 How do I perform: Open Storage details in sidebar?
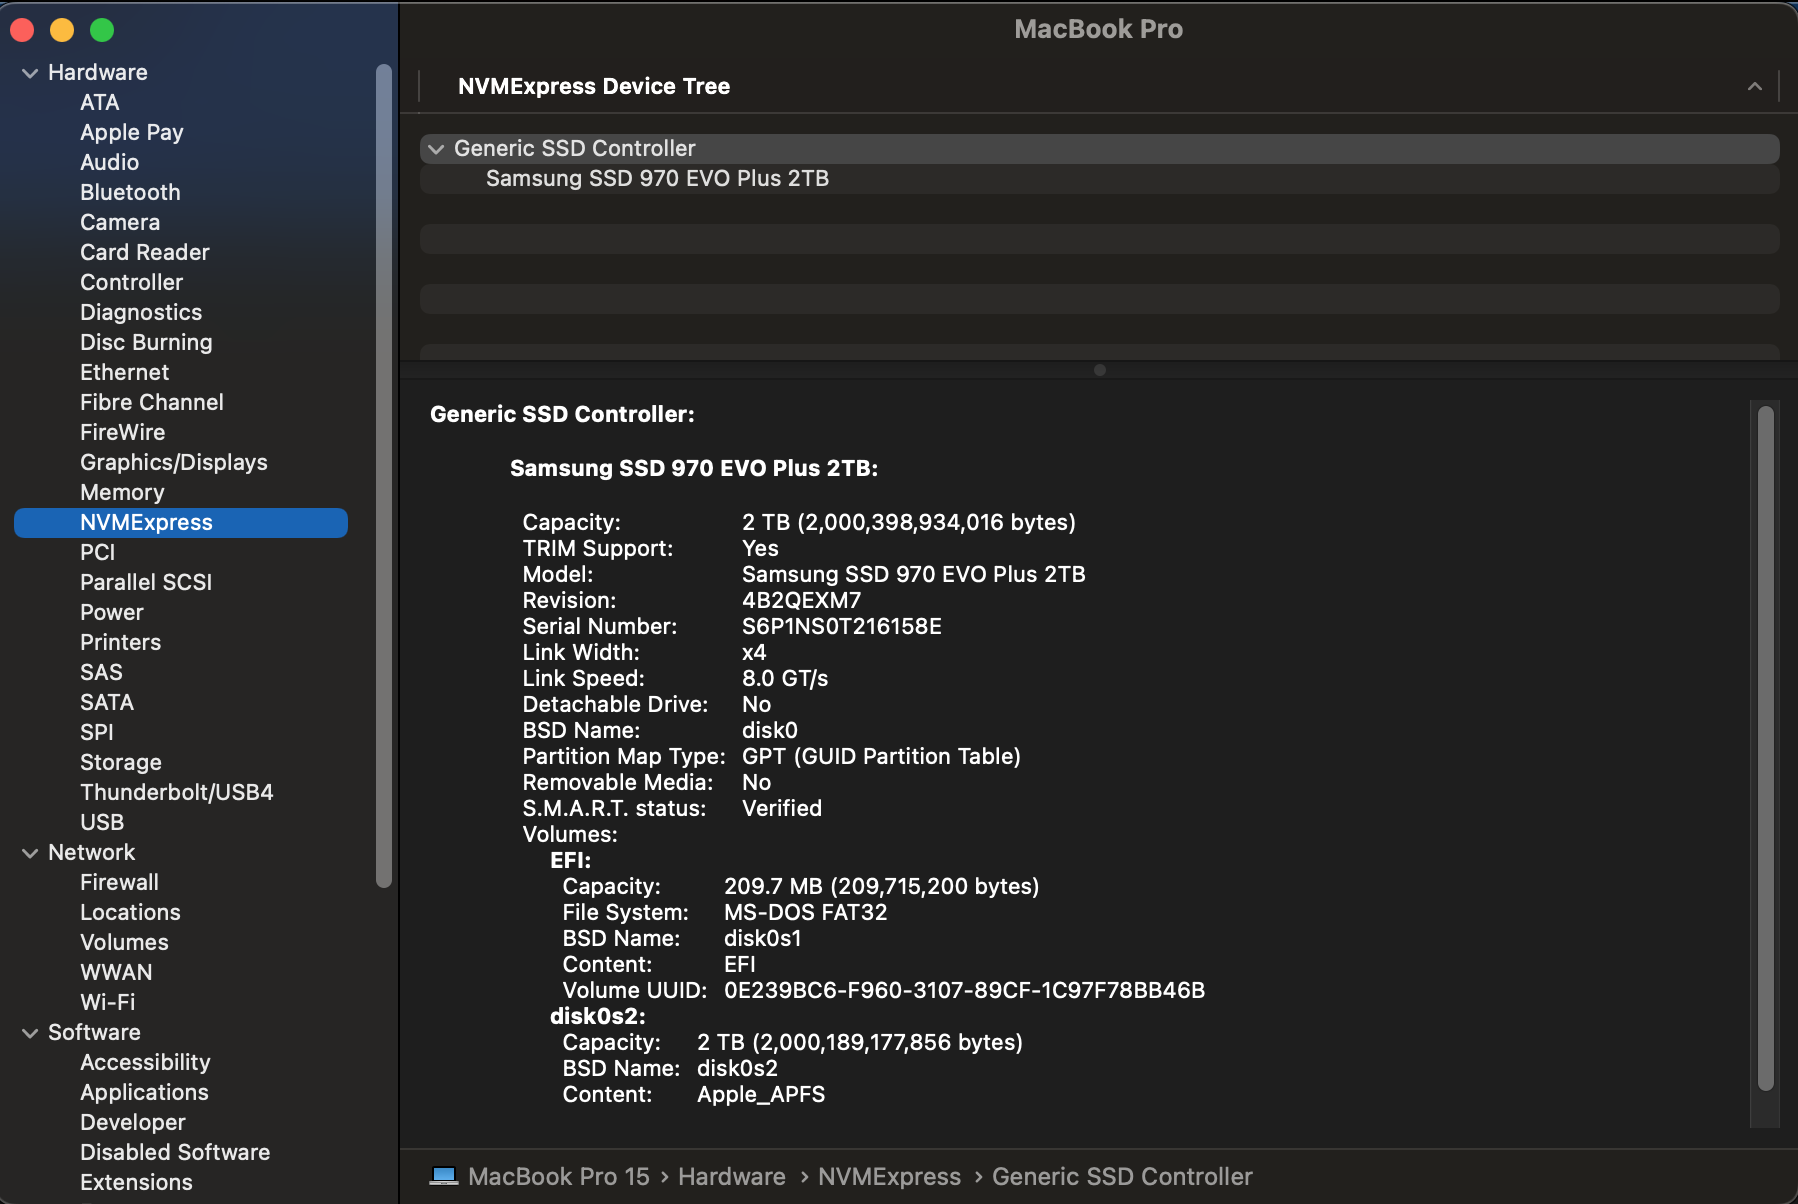(121, 763)
